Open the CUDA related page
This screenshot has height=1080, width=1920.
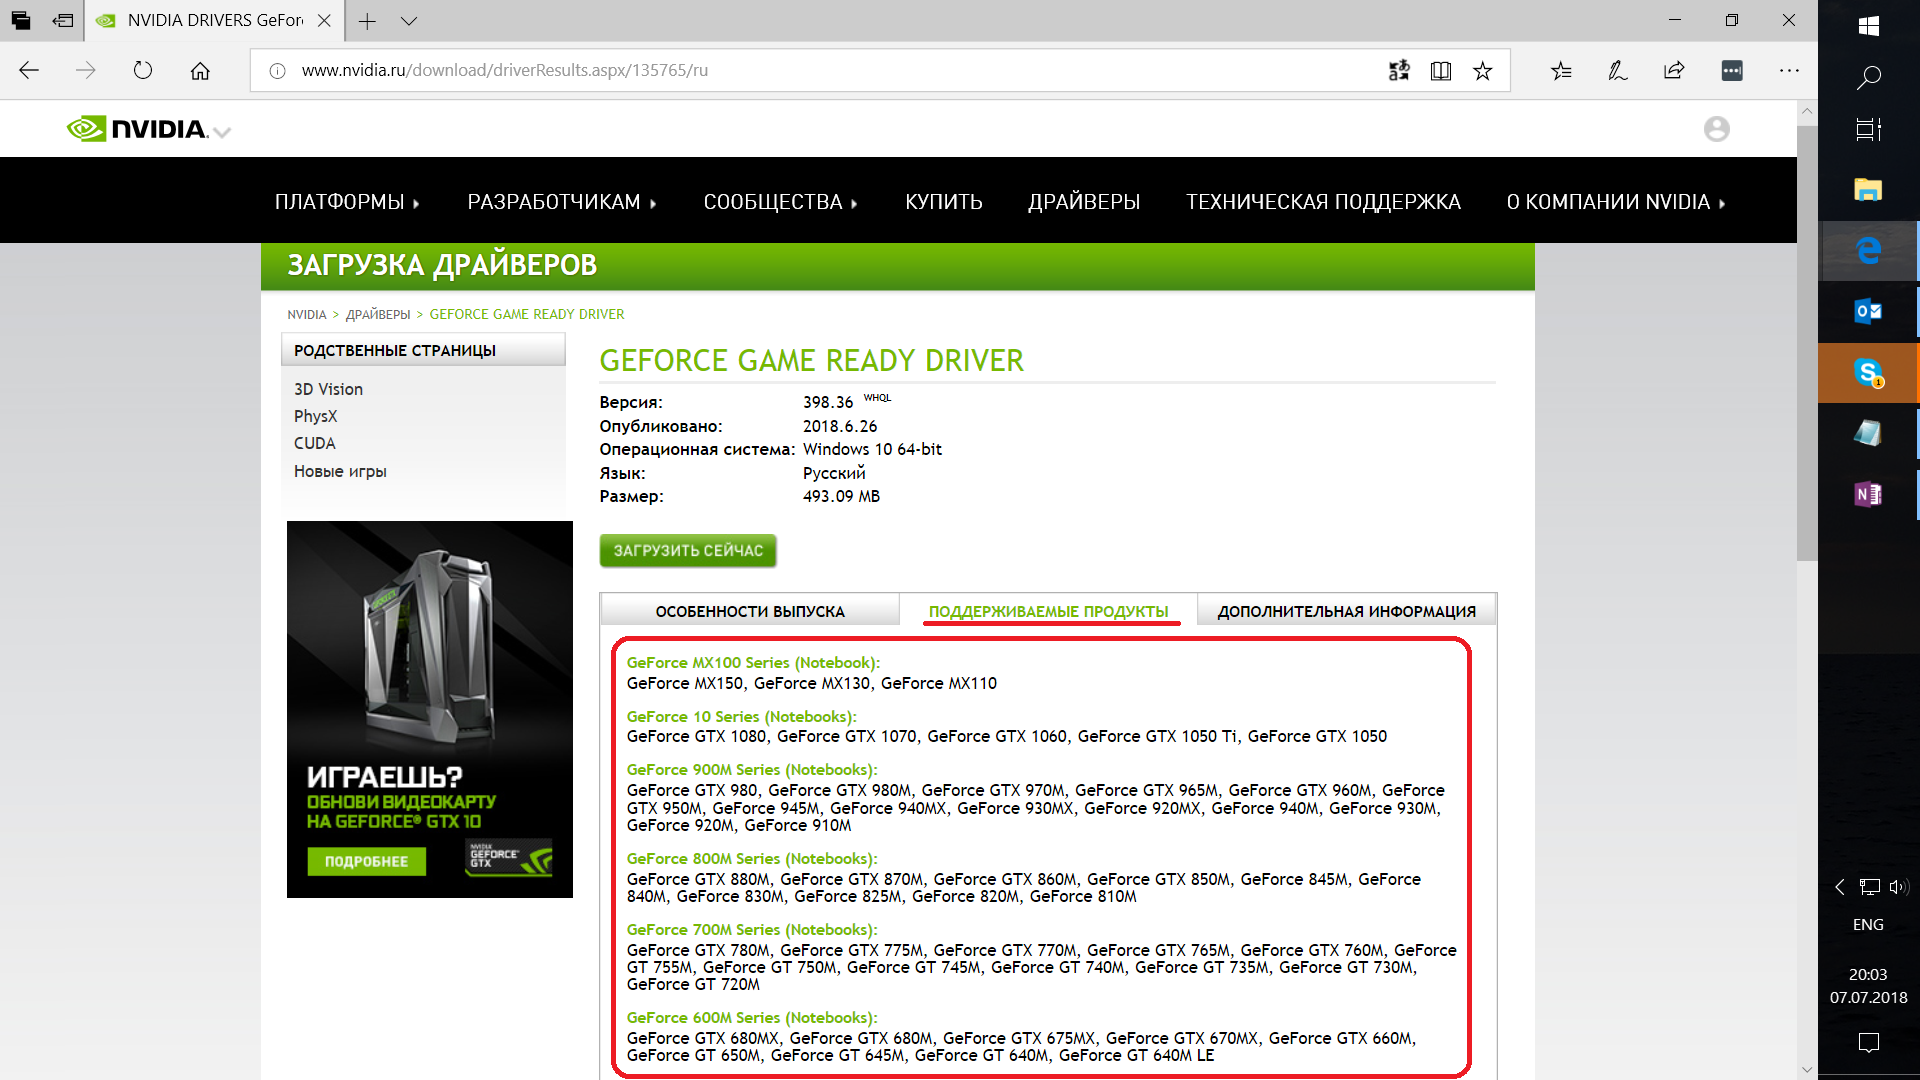click(315, 443)
